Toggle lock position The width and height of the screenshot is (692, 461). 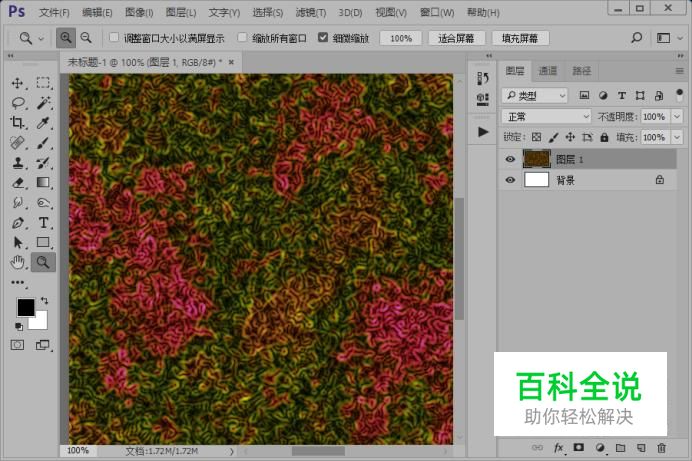[x=570, y=137]
